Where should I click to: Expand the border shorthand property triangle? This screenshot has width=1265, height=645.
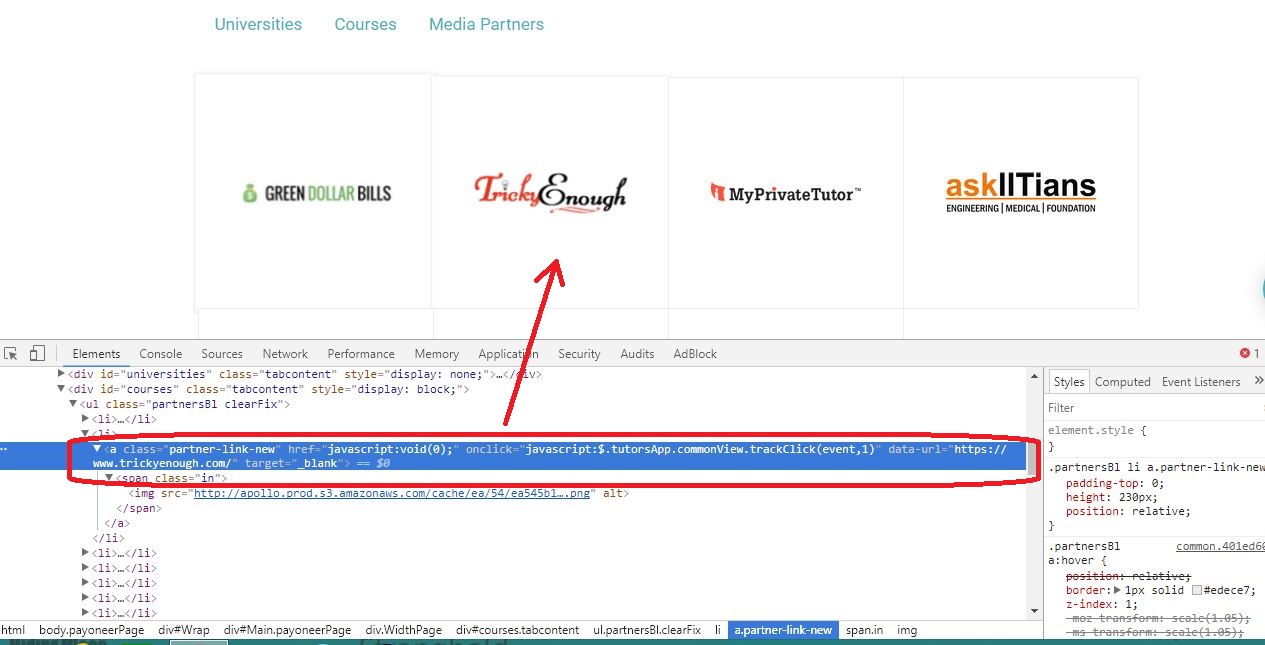[1117, 591]
